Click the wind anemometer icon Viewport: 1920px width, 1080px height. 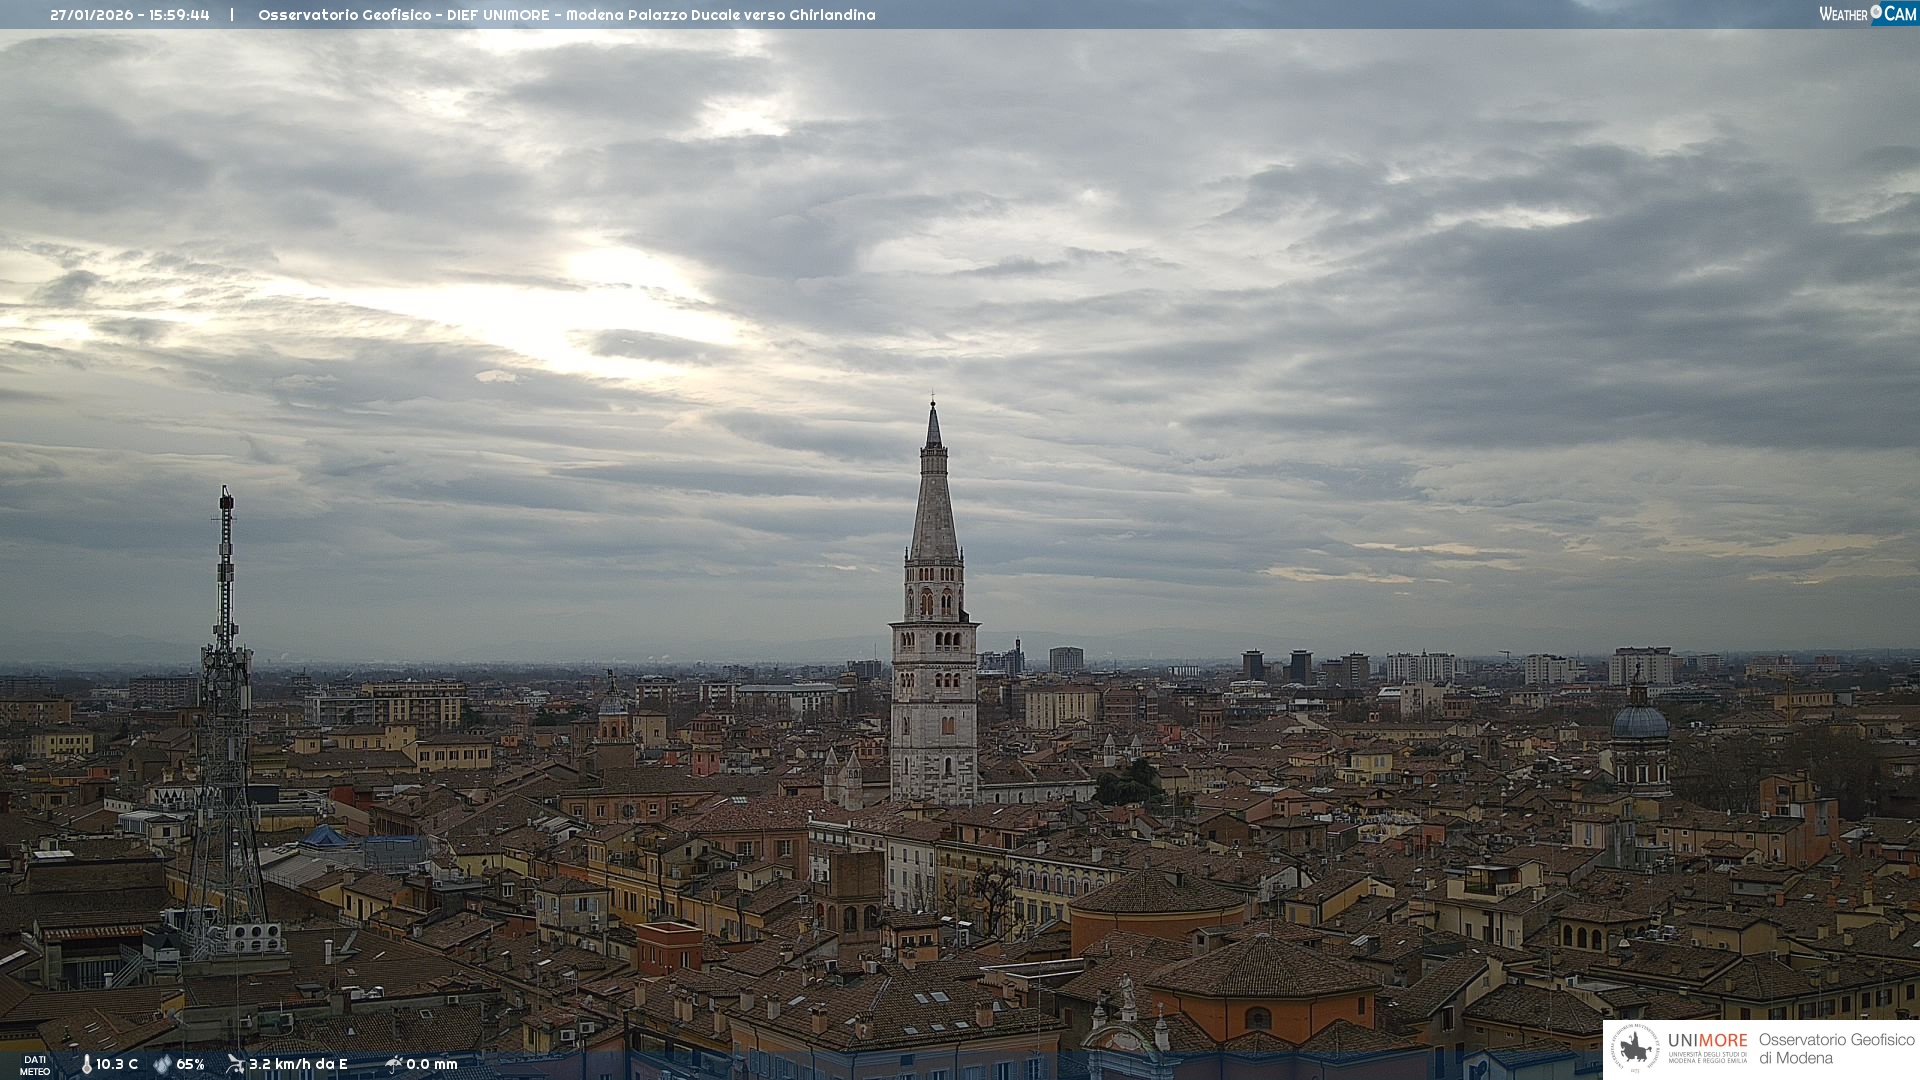click(235, 1064)
